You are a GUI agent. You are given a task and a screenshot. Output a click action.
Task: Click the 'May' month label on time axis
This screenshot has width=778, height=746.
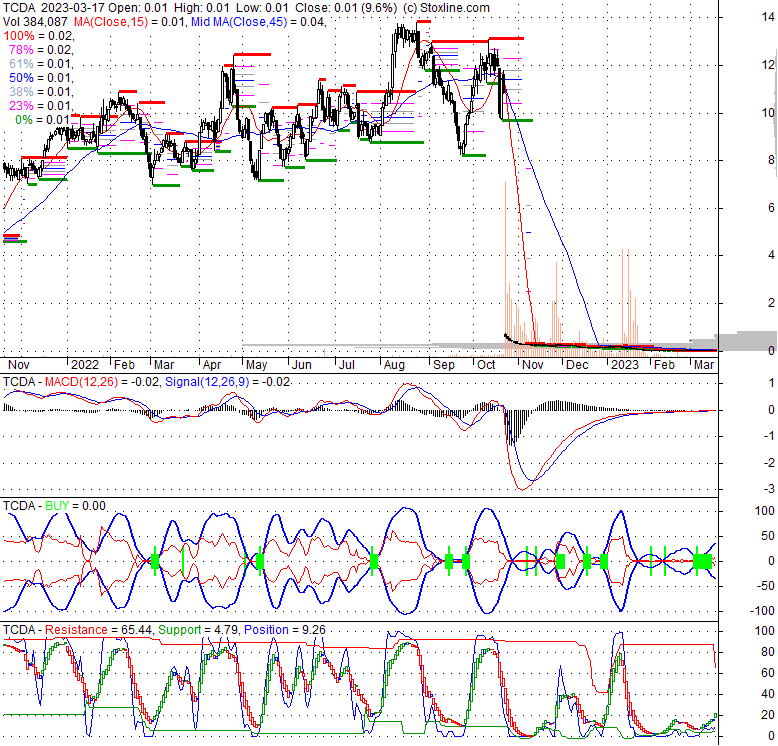coord(257,365)
